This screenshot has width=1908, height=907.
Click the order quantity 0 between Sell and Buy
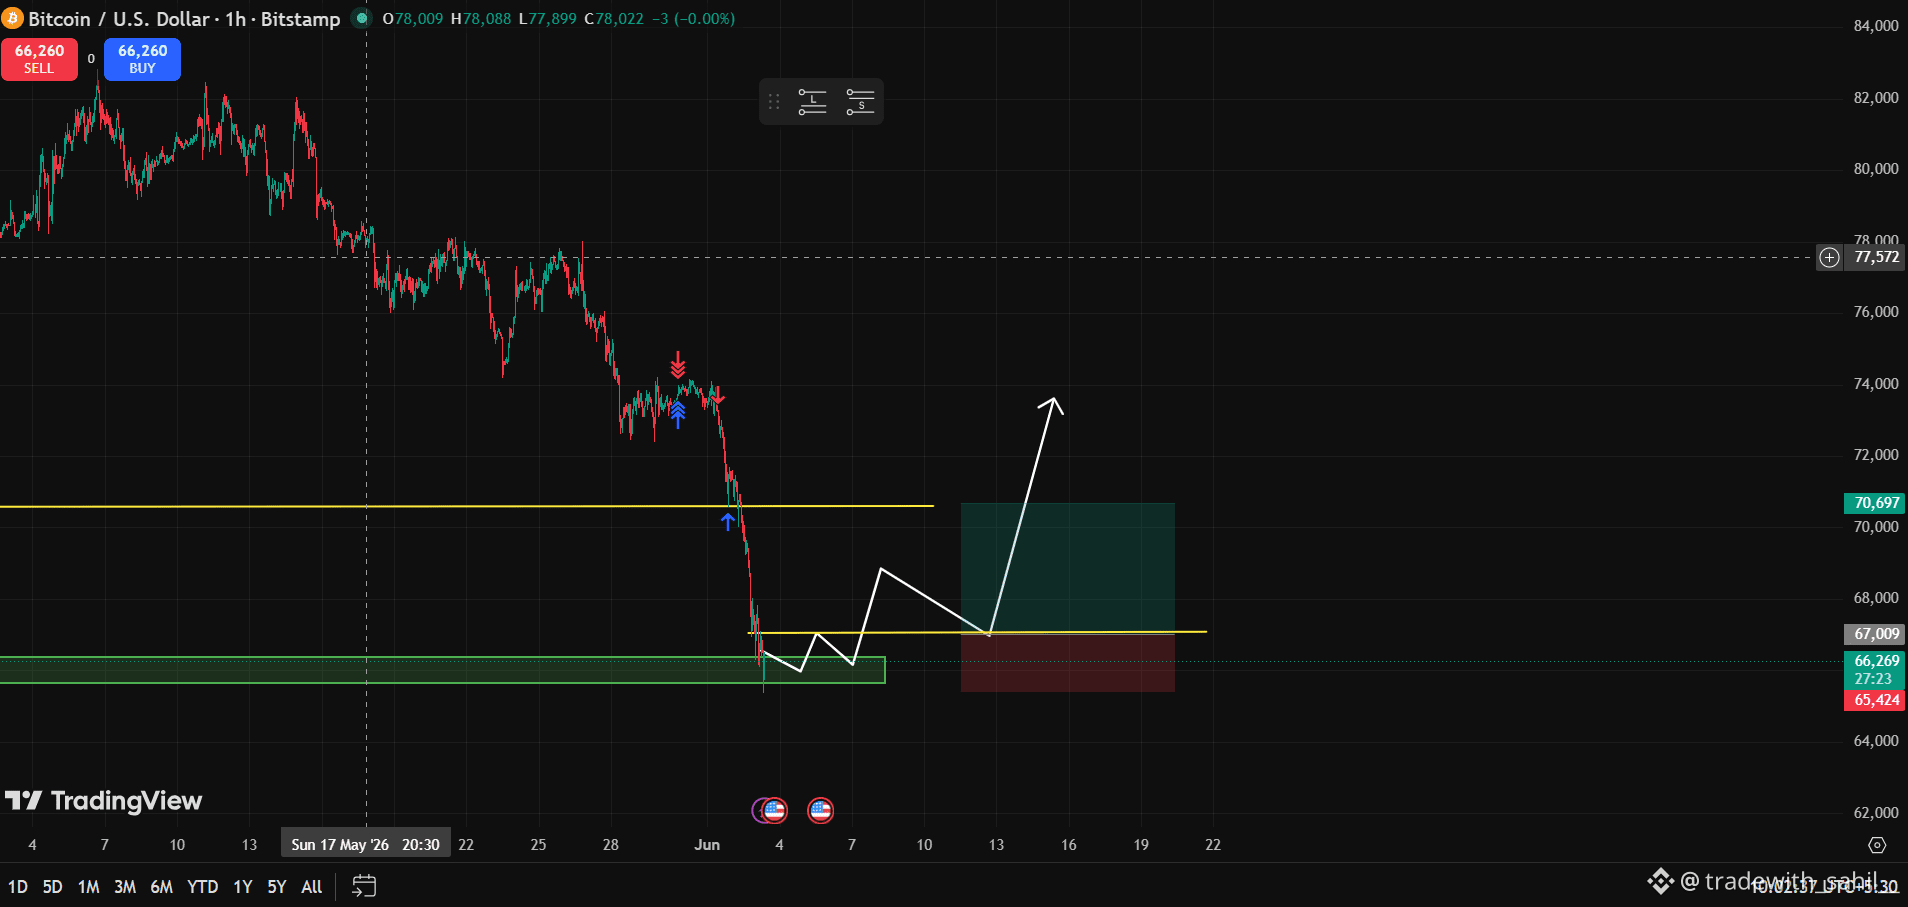pos(91,59)
